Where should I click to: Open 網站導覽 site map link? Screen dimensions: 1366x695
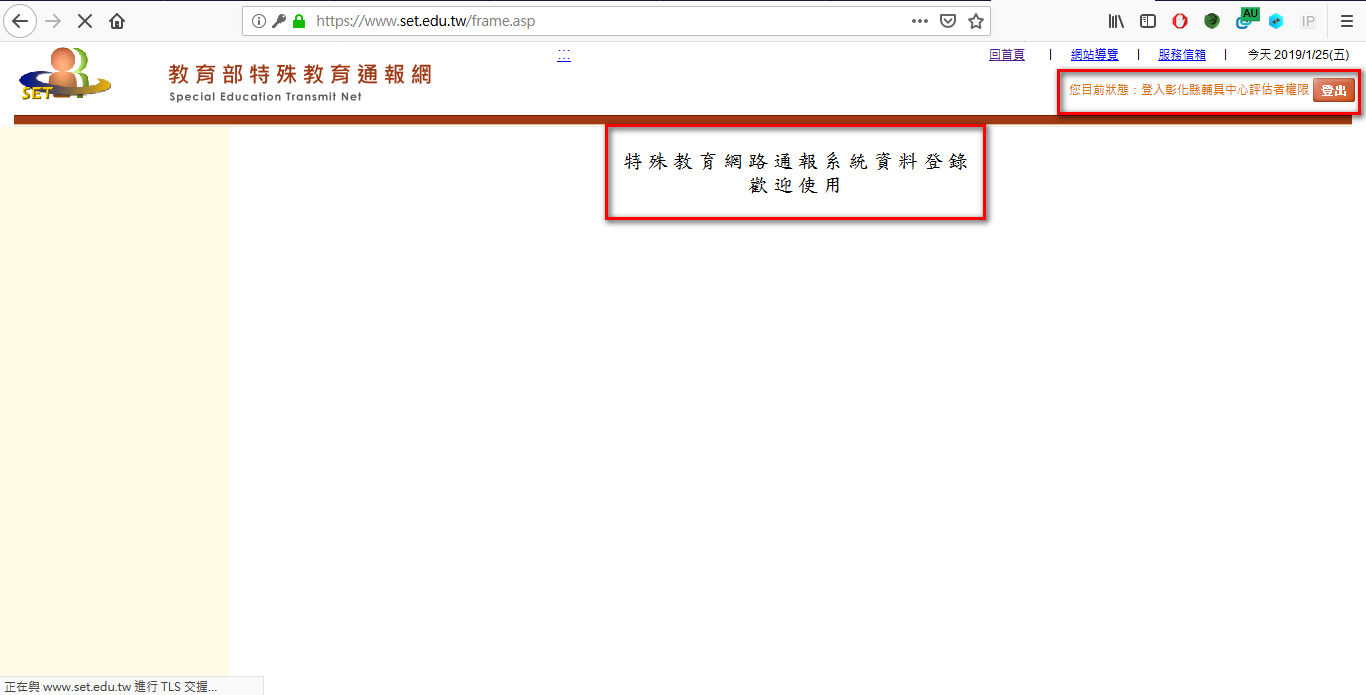point(1095,55)
